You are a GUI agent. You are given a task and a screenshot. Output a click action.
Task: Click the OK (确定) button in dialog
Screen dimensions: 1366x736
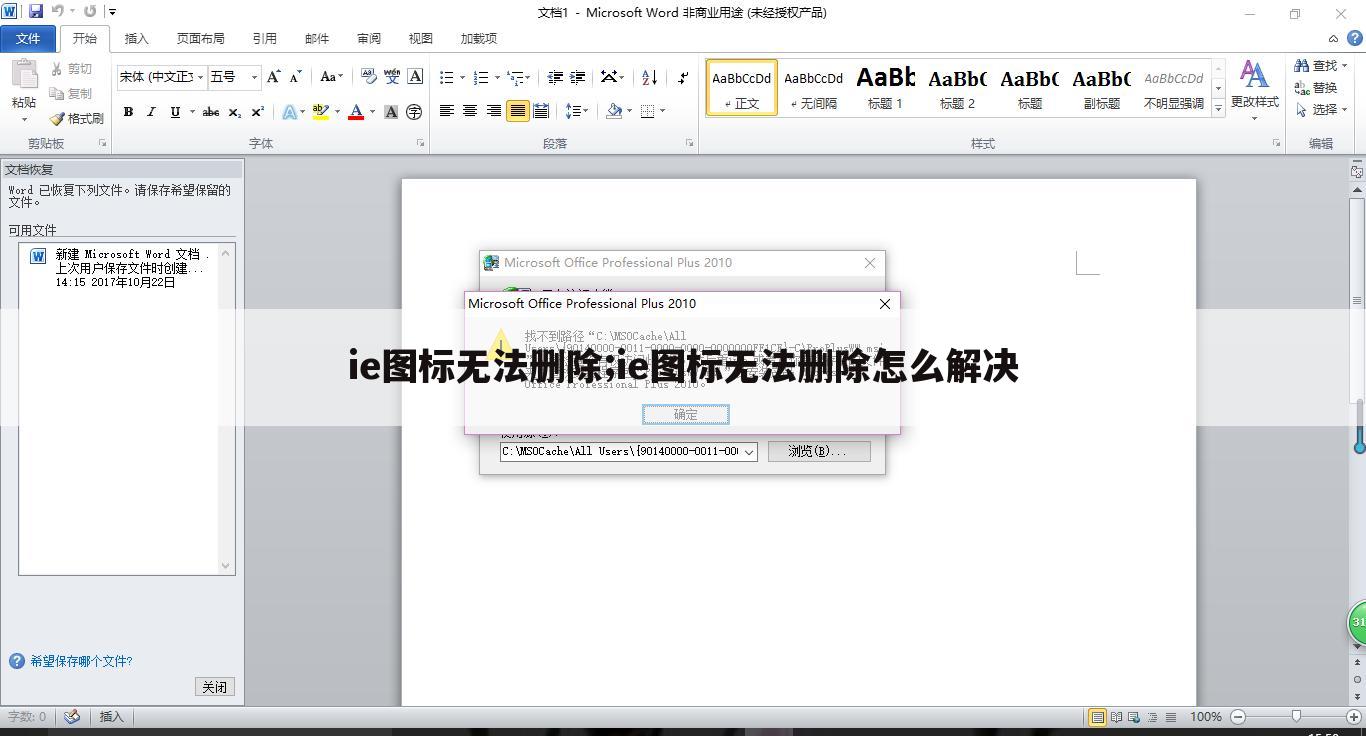point(686,414)
